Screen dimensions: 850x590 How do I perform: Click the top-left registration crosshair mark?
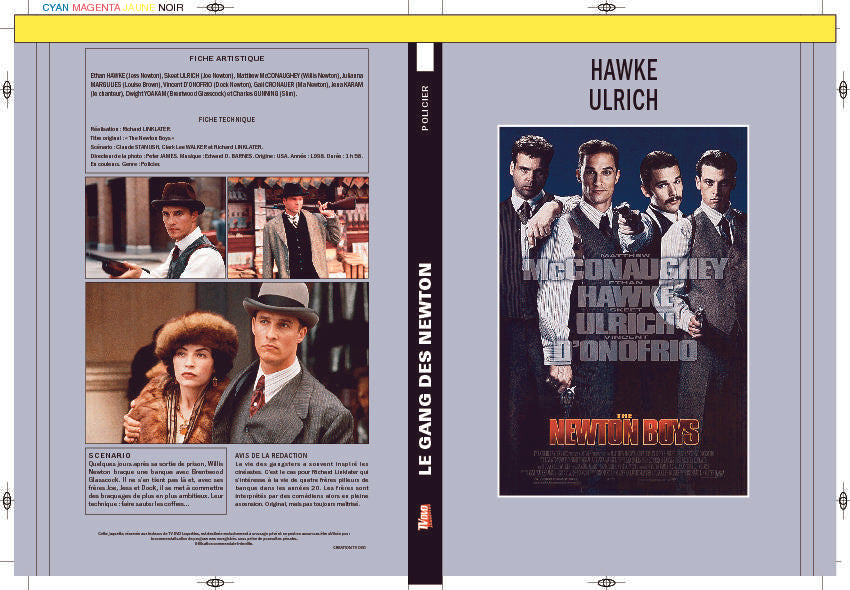point(215,8)
